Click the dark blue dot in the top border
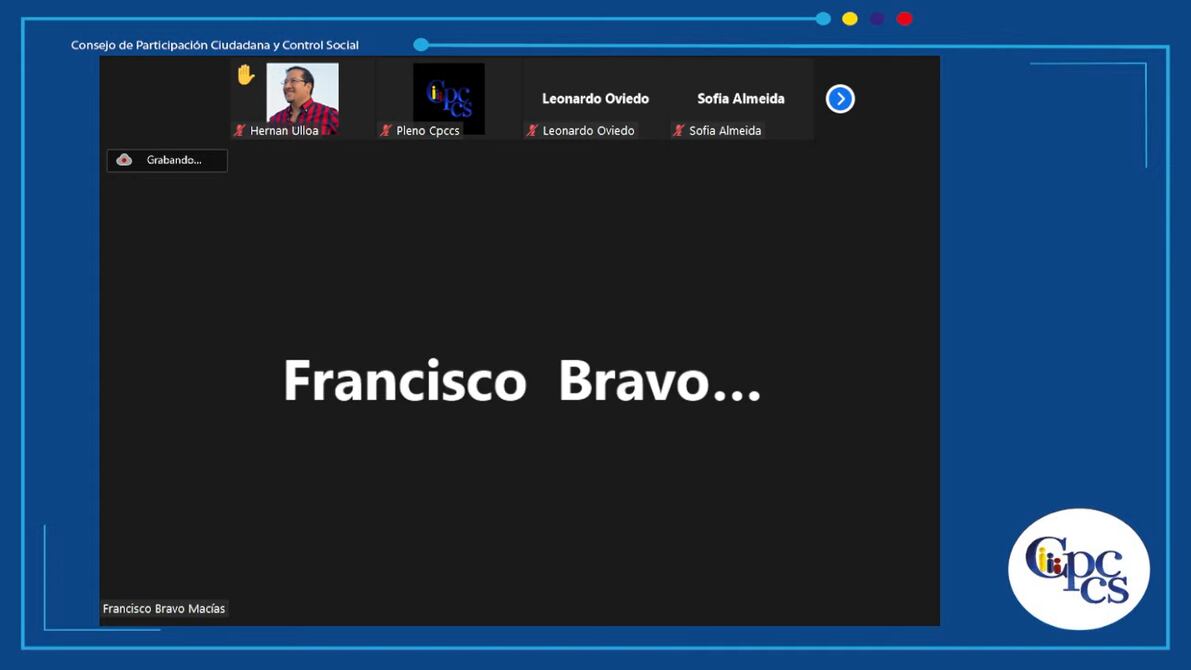This screenshot has height=670, width=1191. click(877, 19)
